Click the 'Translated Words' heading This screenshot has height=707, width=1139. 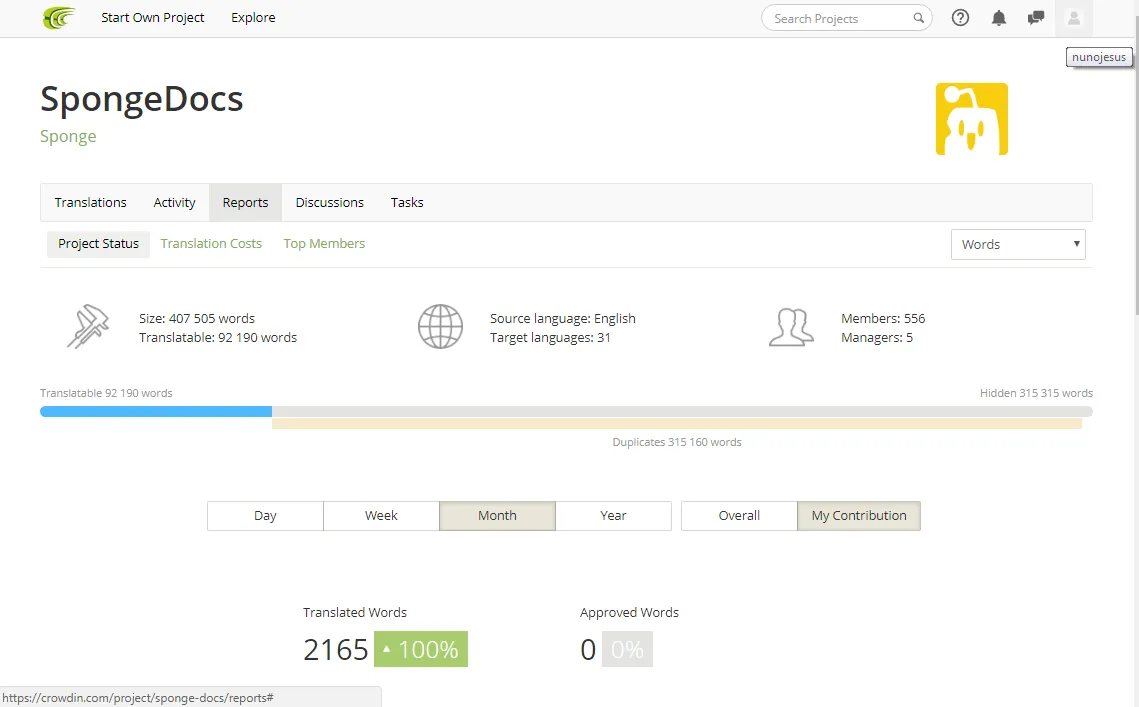(x=354, y=613)
